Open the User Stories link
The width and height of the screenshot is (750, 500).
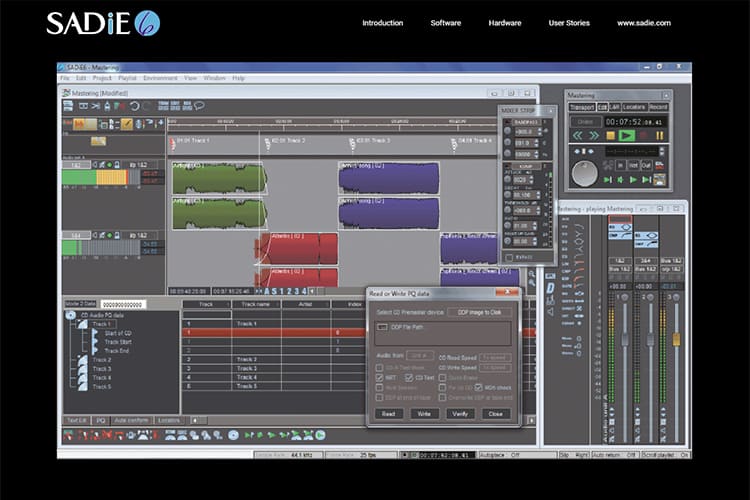click(x=569, y=23)
